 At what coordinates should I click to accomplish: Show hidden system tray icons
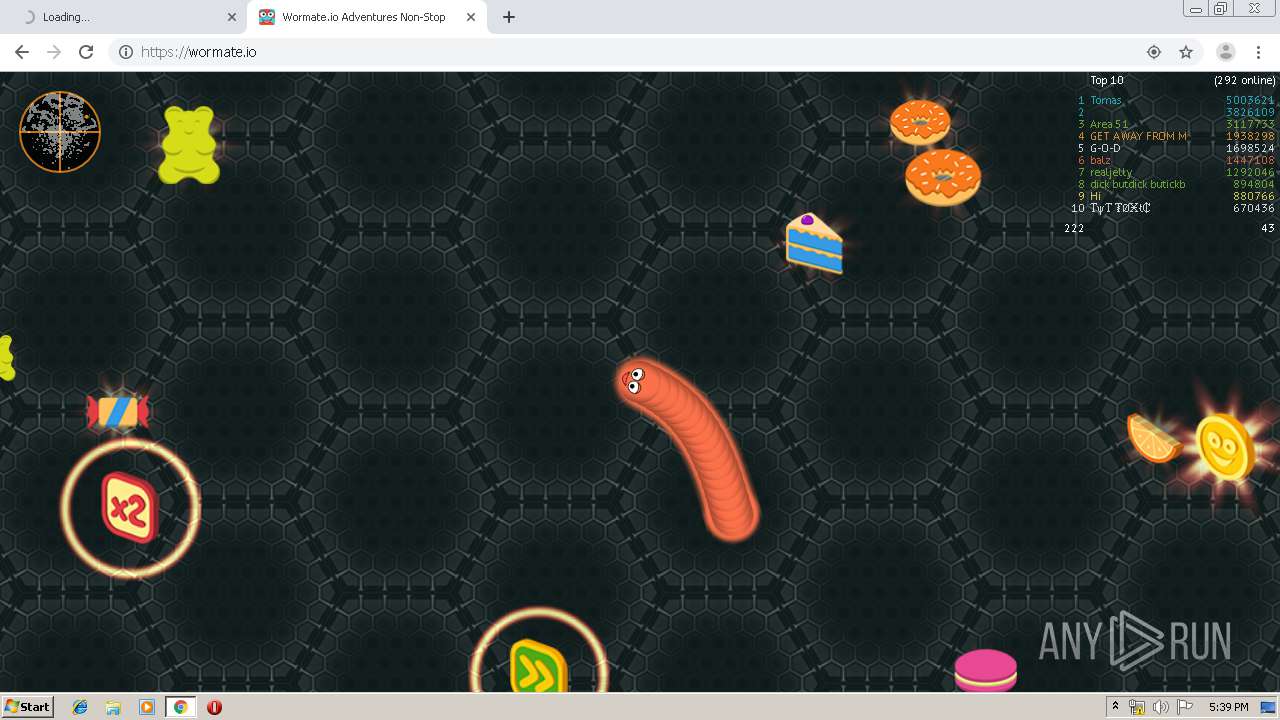(x=1115, y=707)
